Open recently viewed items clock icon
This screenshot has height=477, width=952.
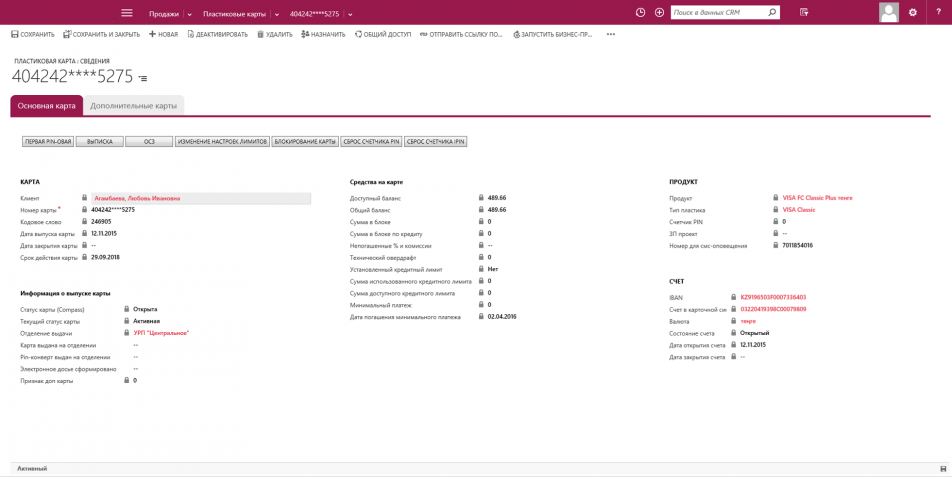coord(641,13)
